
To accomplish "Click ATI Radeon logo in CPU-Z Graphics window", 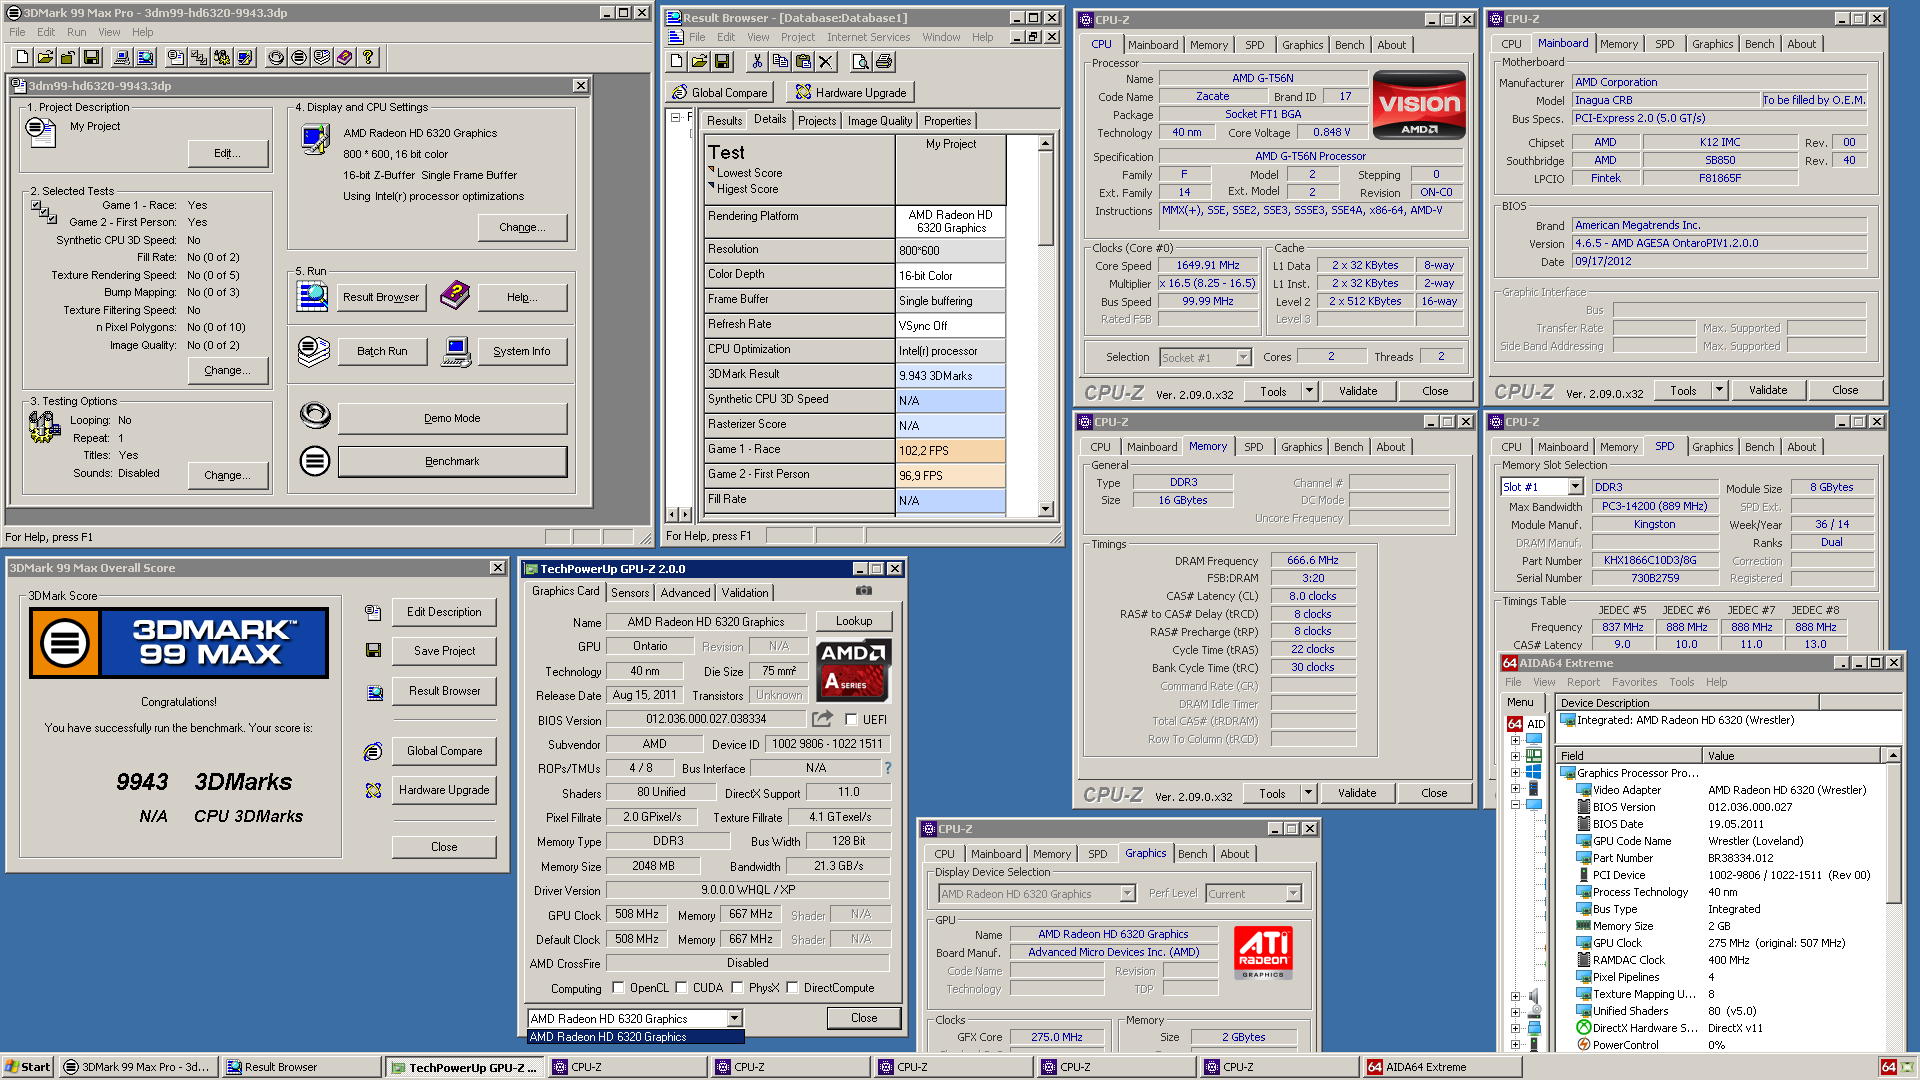I will 1263,952.
